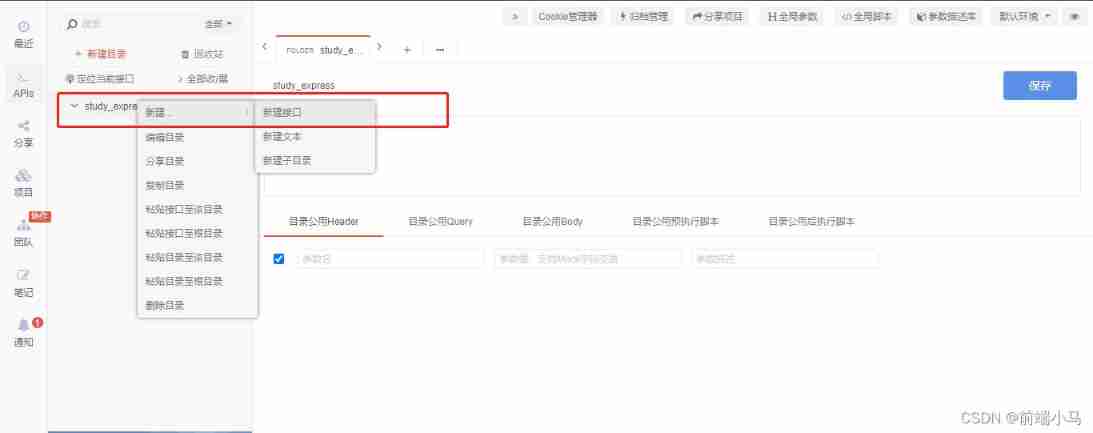Click the top toolbar expand arrow button
The width and height of the screenshot is (1093, 433).
point(515,16)
